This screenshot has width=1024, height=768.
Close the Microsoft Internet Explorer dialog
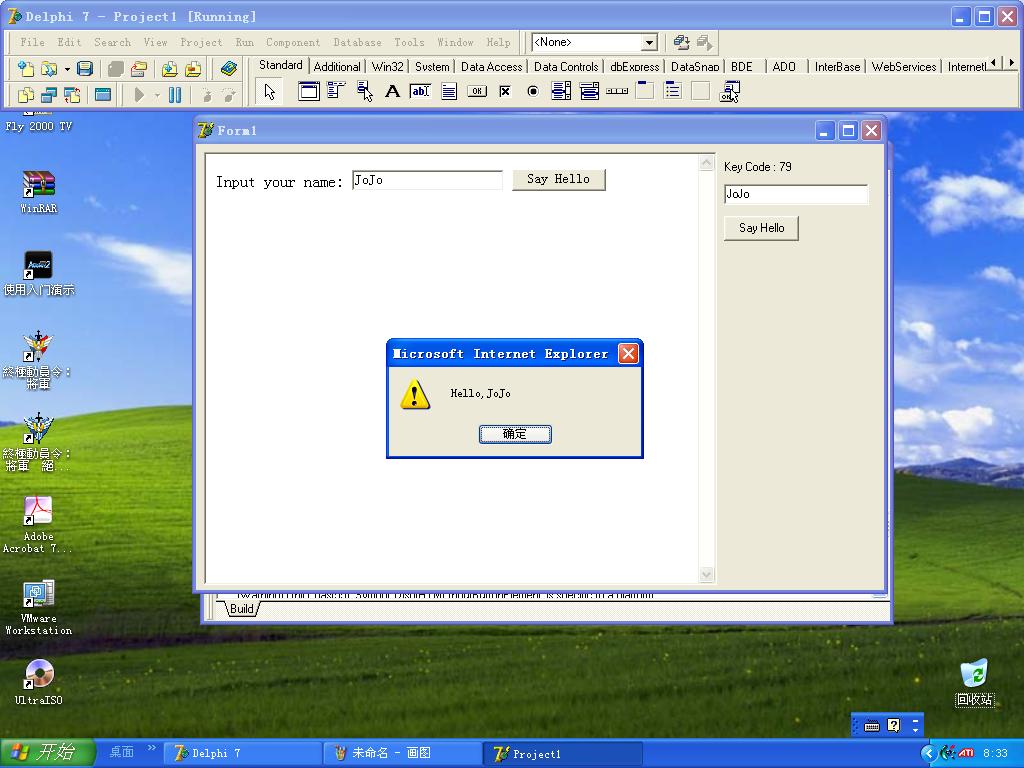[628, 354]
